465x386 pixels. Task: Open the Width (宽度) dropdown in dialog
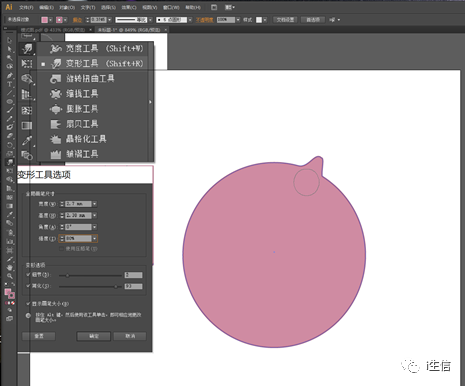point(95,204)
